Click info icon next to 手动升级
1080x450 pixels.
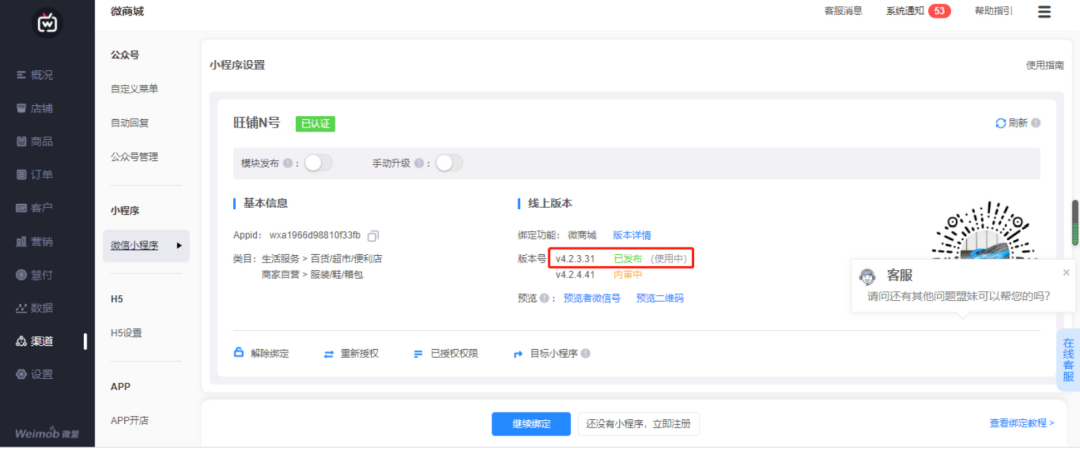point(418,163)
